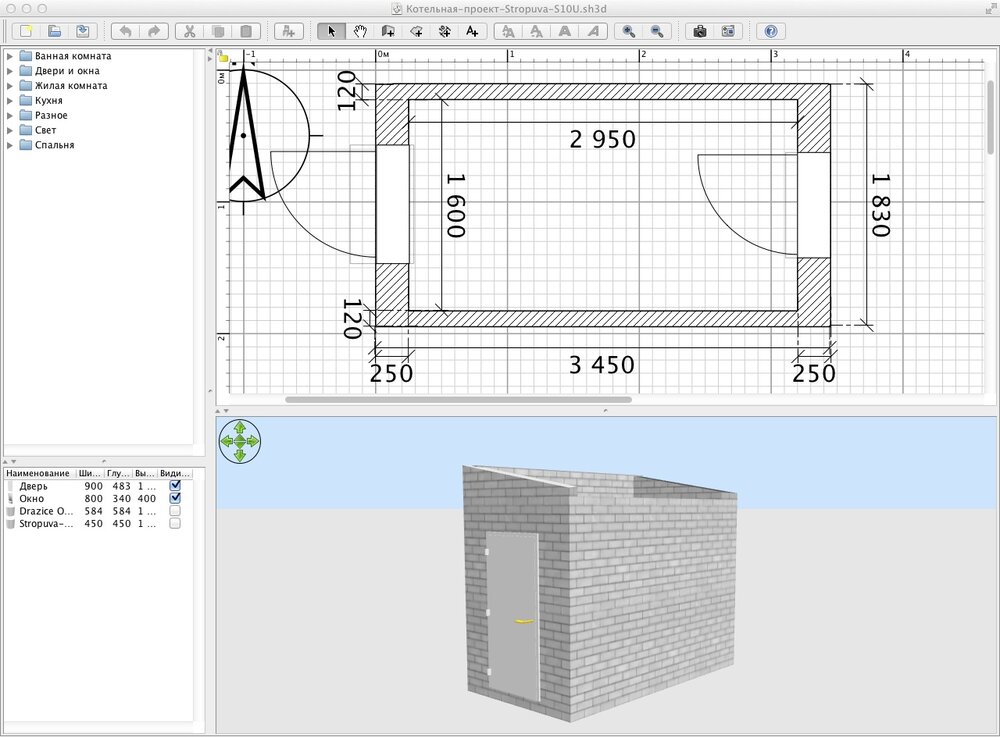
Task: Click the Zoom in magnifier icon
Action: tap(629, 31)
